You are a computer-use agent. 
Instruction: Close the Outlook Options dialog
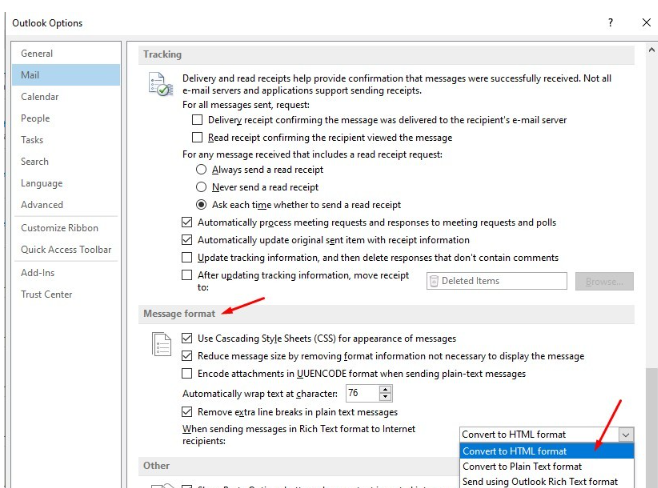[646, 23]
